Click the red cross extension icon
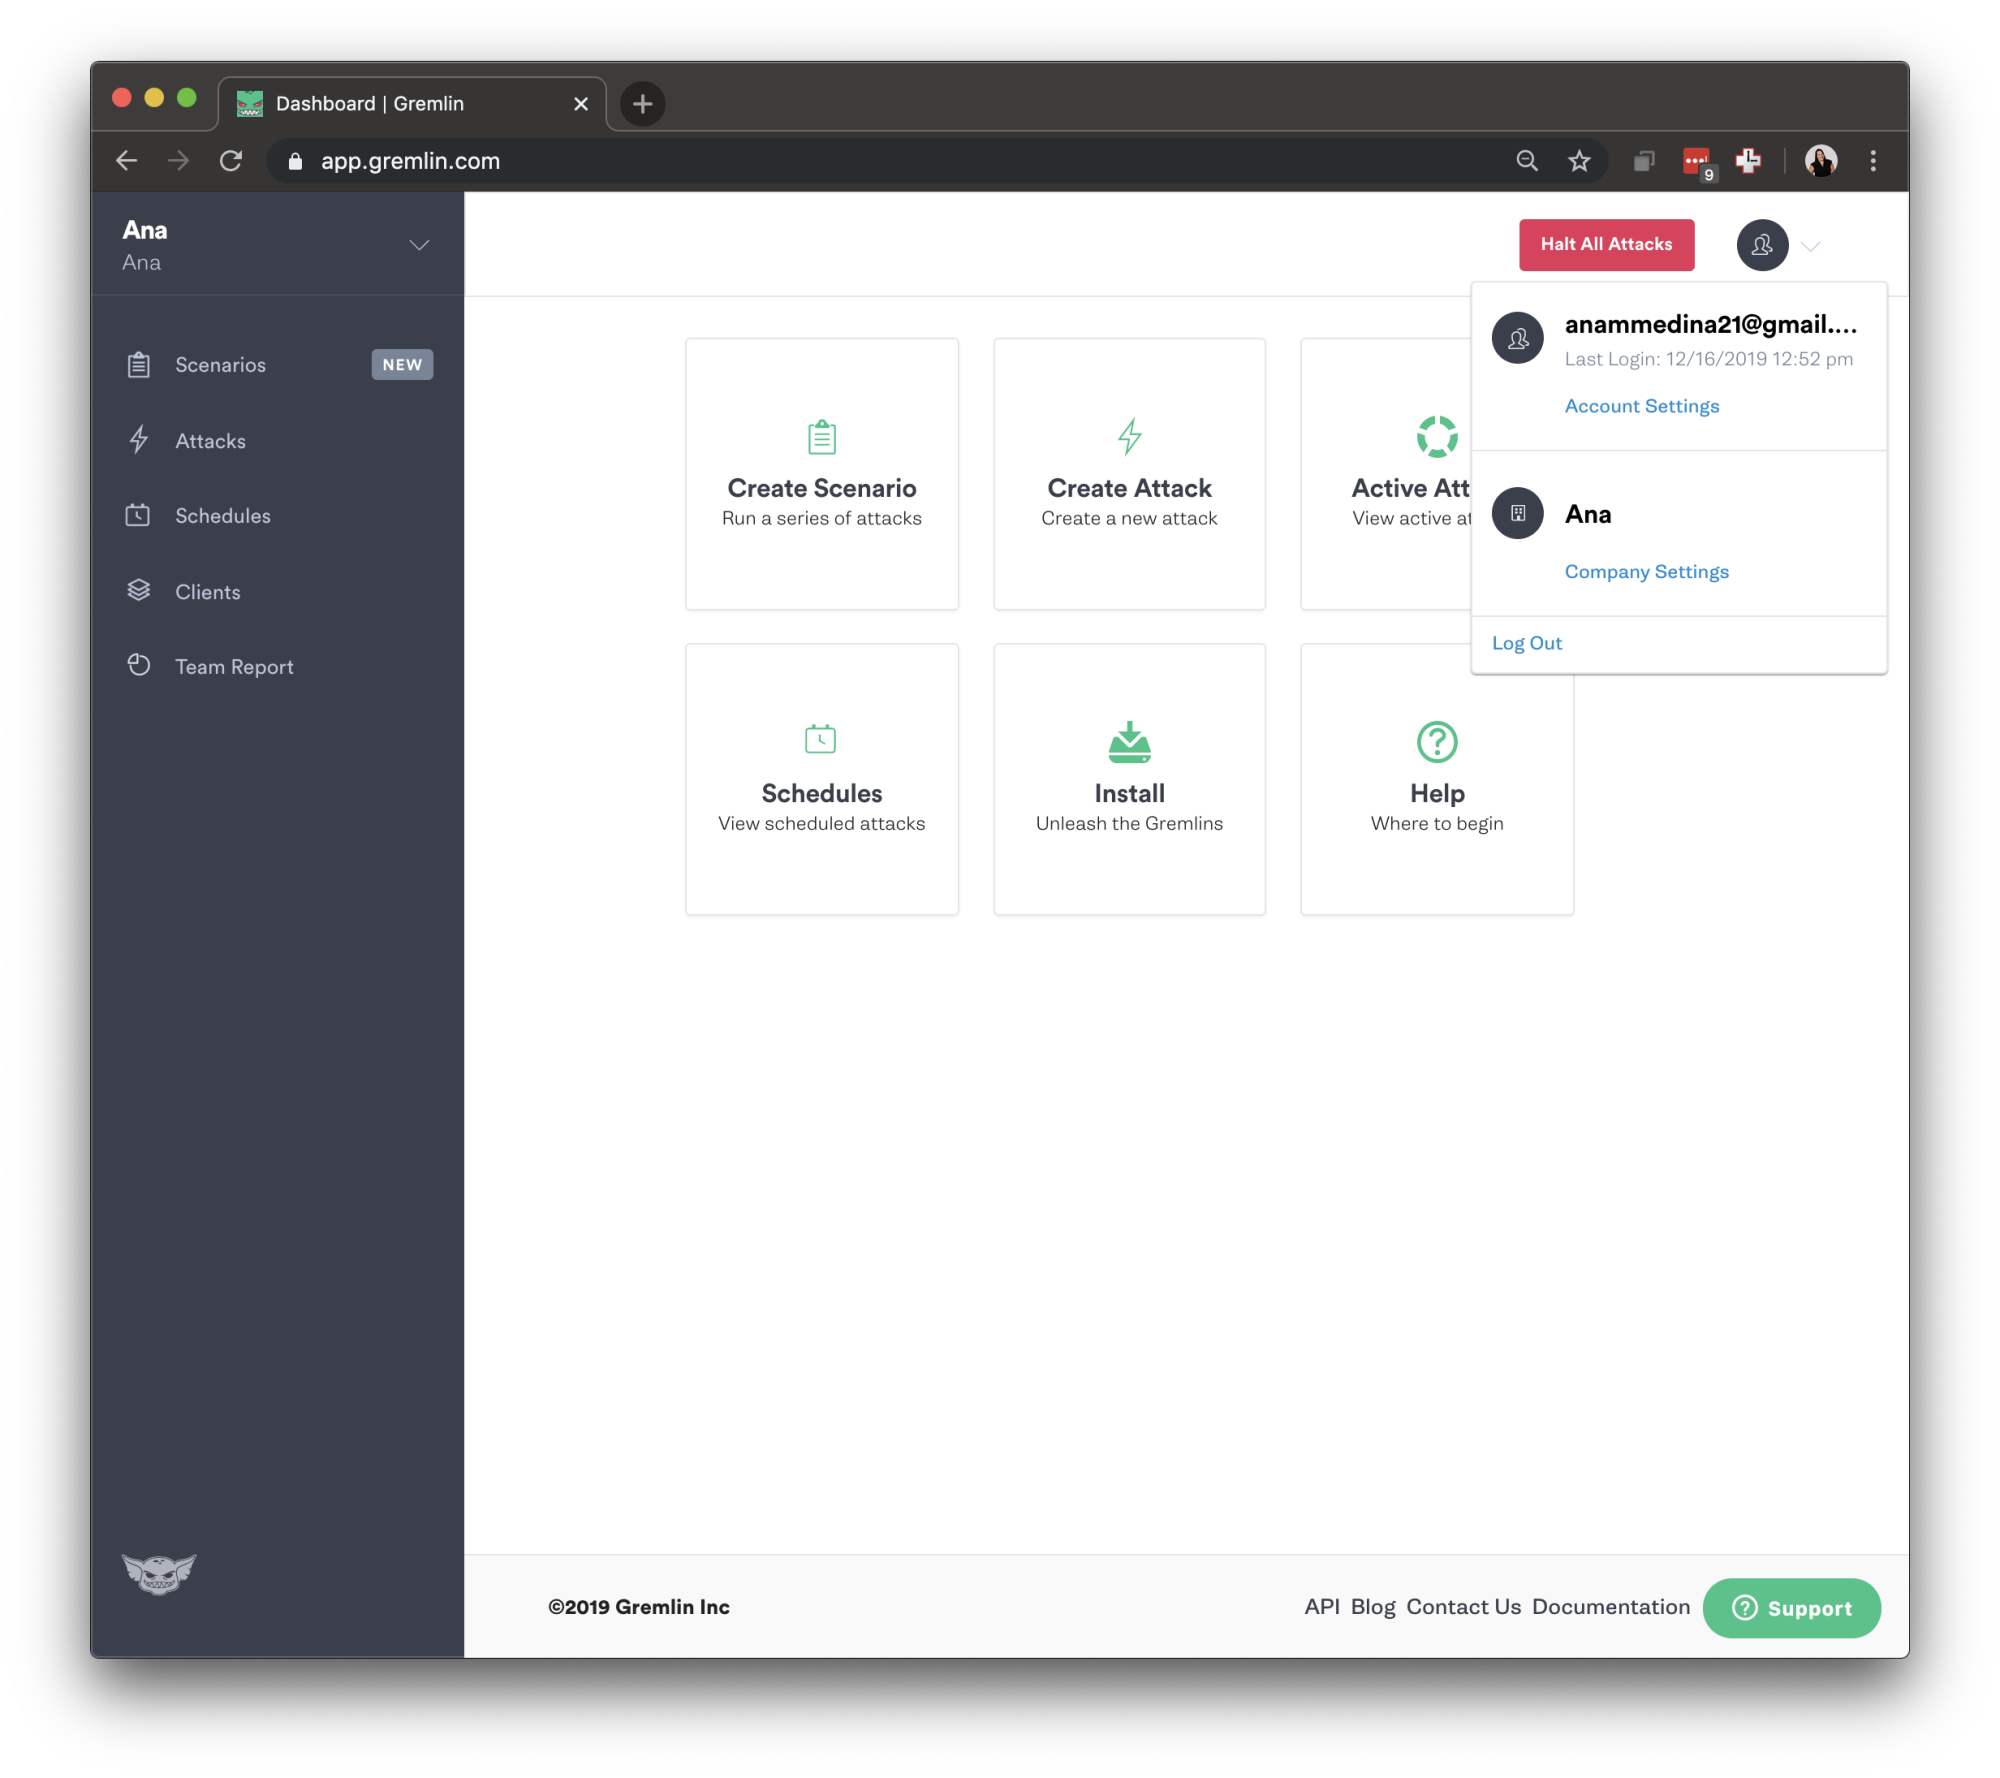Viewport: 2000px width, 1778px height. pos(1748,161)
